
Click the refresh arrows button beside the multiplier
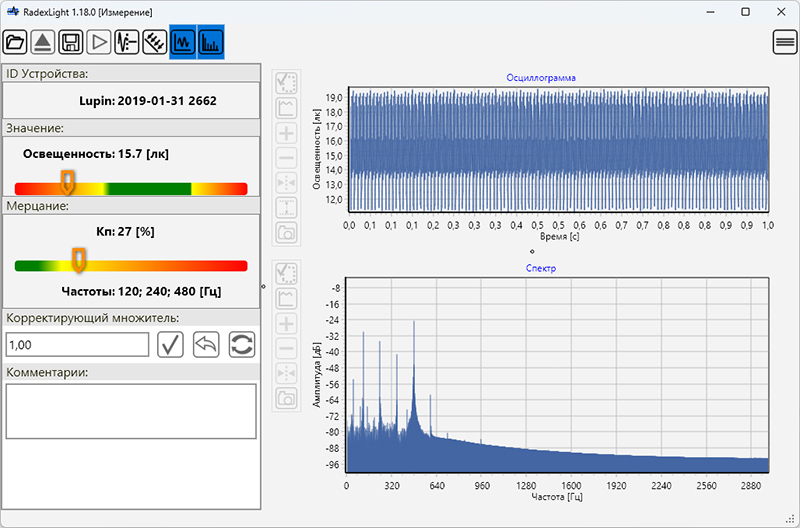pyautogui.click(x=242, y=345)
